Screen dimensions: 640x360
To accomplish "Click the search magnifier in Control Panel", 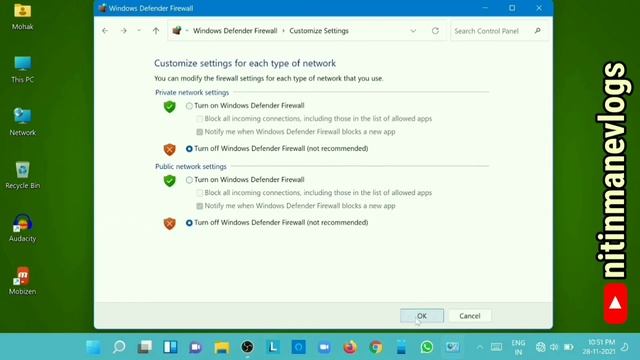I will pyautogui.click(x=538, y=31).
